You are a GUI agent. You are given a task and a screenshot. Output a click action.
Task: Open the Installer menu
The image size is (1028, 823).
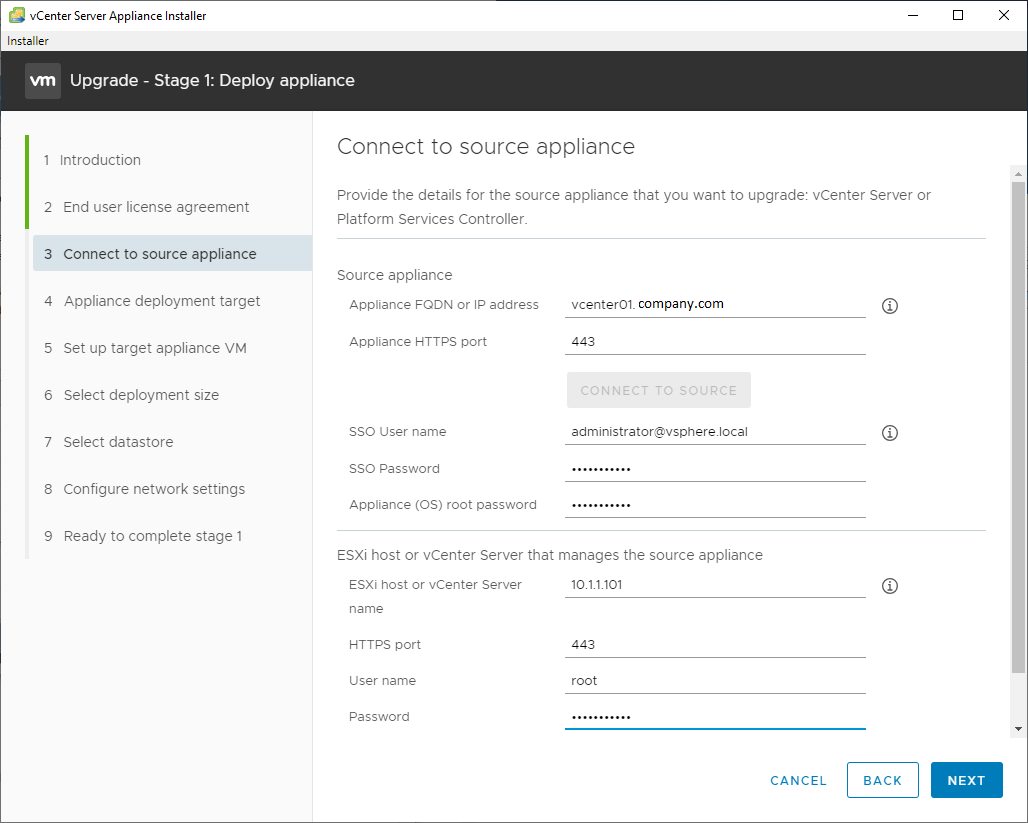[28, 41]
